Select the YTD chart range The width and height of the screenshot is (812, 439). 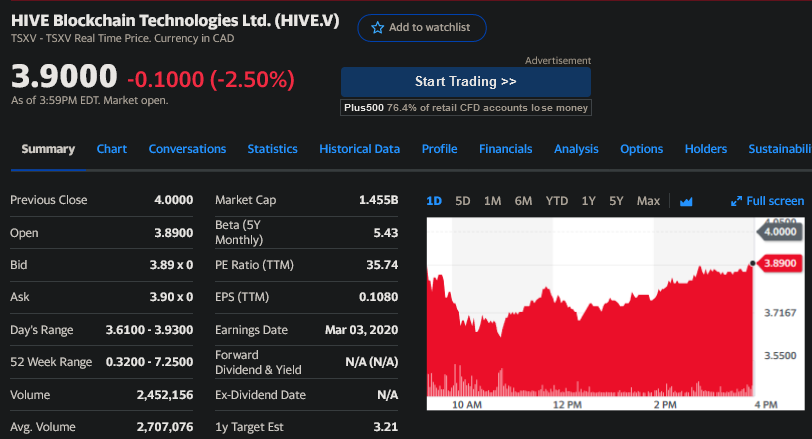557,201
